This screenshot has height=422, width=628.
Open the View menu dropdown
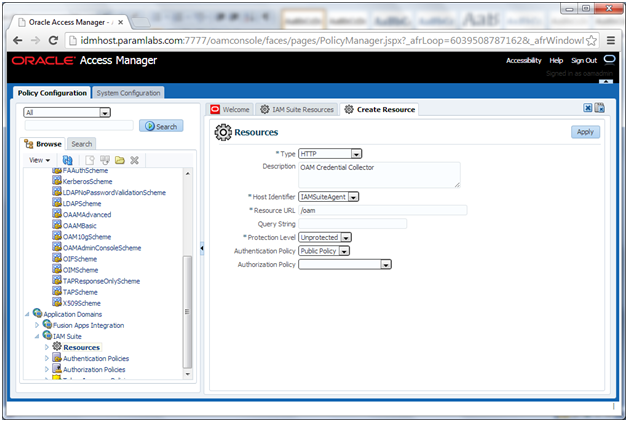[x=39, y=160]
